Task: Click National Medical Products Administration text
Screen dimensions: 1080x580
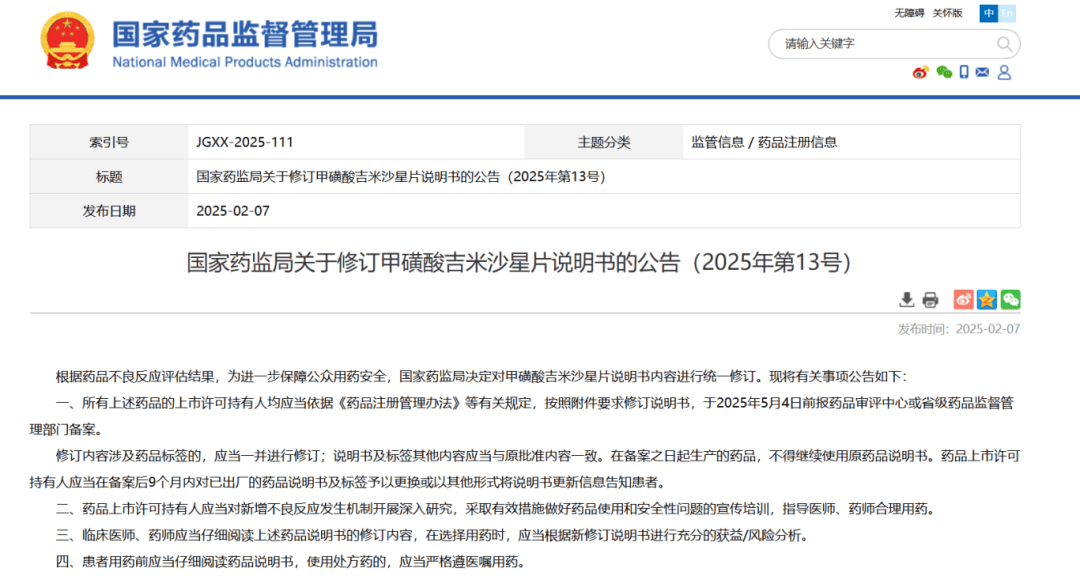Action: 245,62
